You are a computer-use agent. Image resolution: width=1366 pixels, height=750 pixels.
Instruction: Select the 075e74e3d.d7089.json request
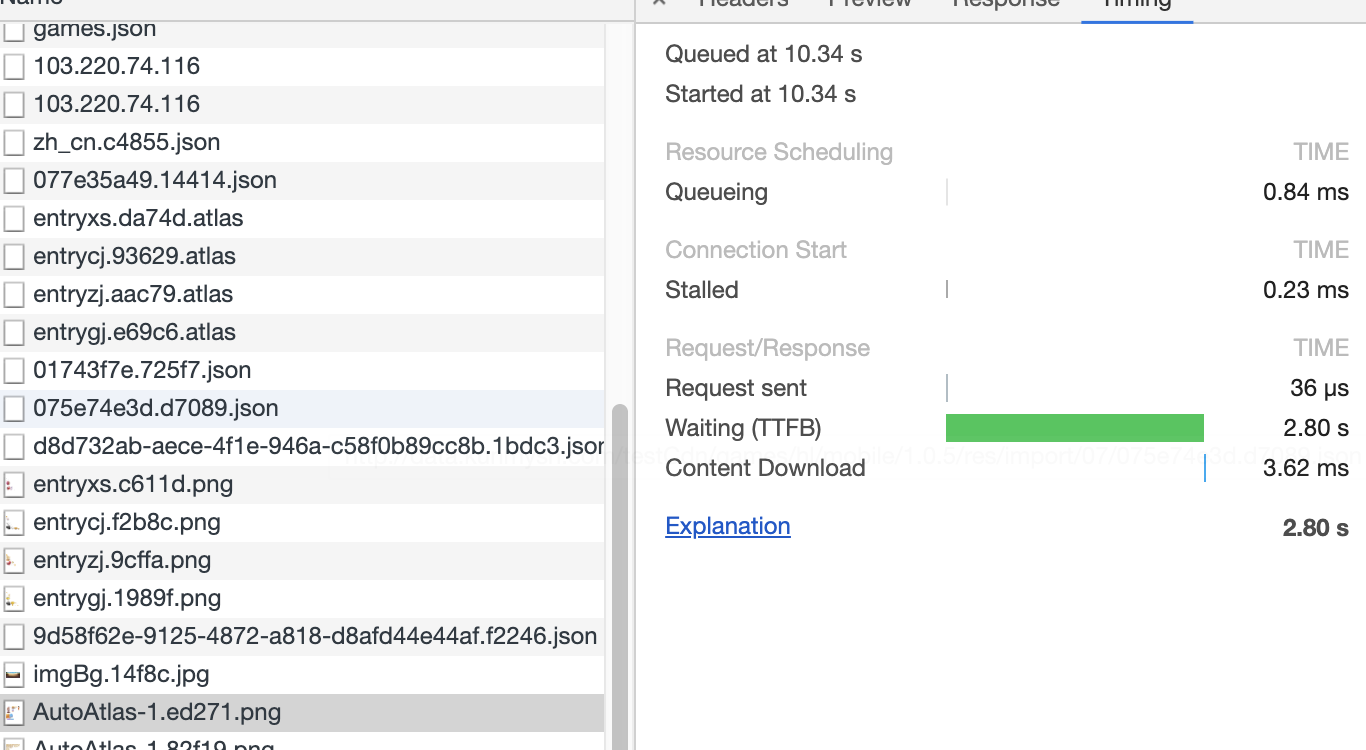click(x=155, y=408)
